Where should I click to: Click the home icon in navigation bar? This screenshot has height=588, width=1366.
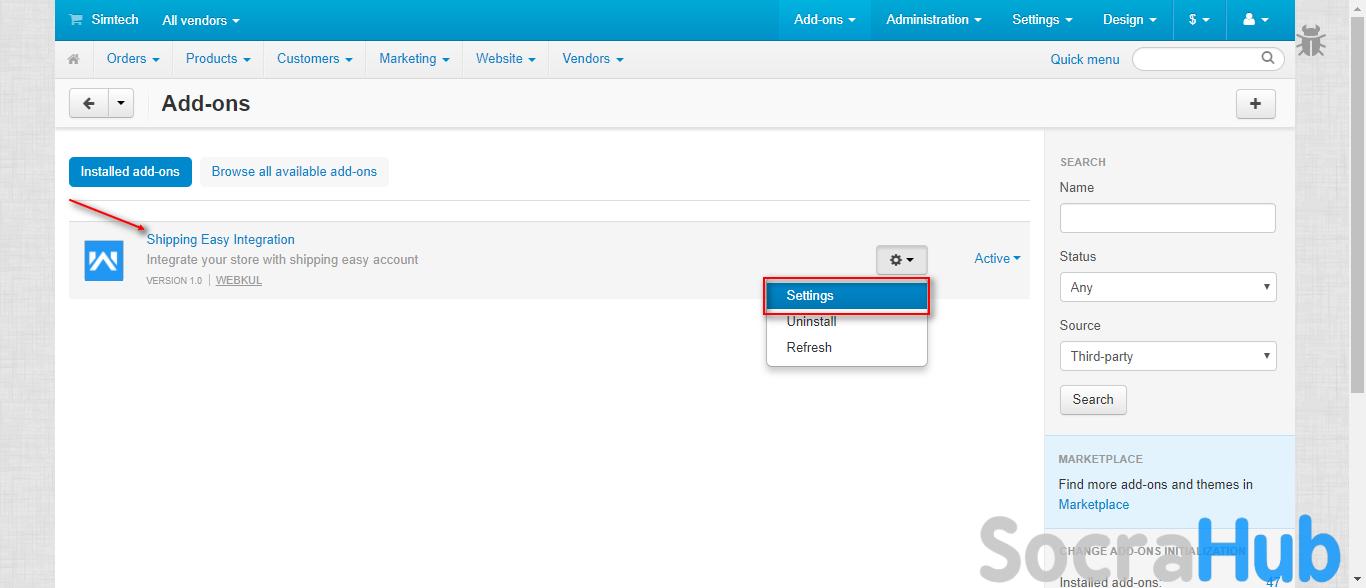pos(73,59)
